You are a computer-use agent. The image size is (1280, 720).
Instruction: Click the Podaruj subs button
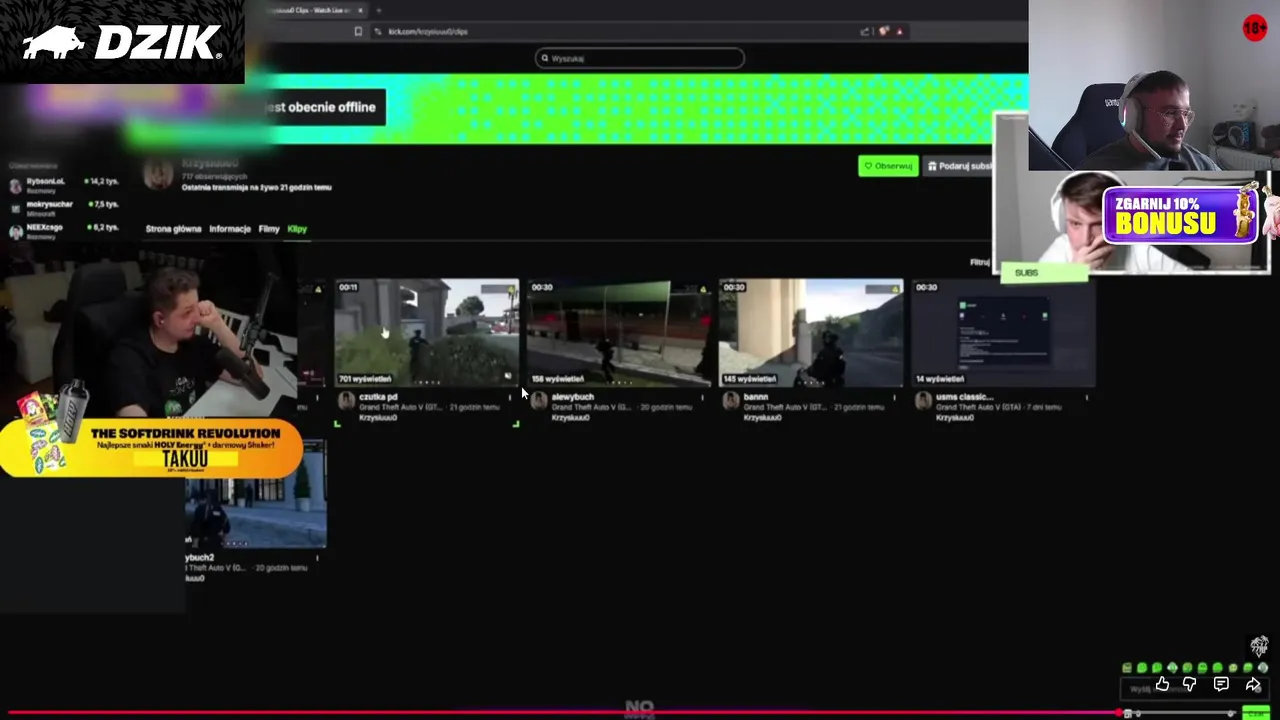(959, 166)
